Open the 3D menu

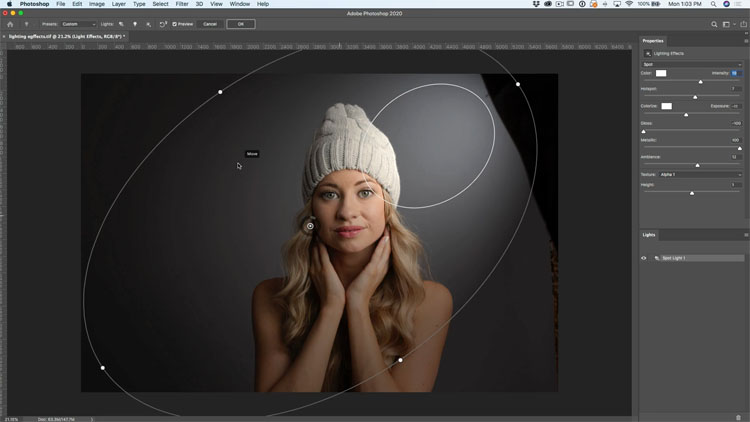[x=199, y=4]
